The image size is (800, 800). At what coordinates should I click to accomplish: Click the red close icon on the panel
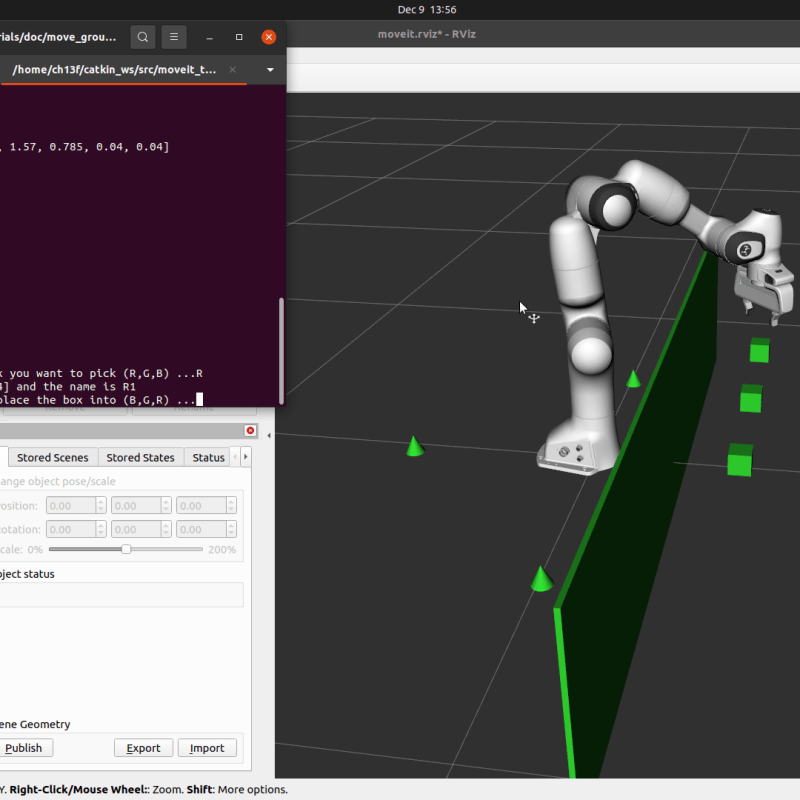tap(250, 430)
